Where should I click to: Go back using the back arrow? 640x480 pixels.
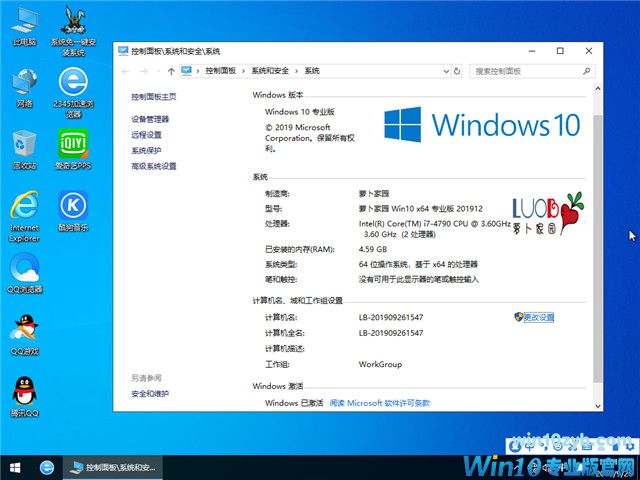[x=125, y=71]
